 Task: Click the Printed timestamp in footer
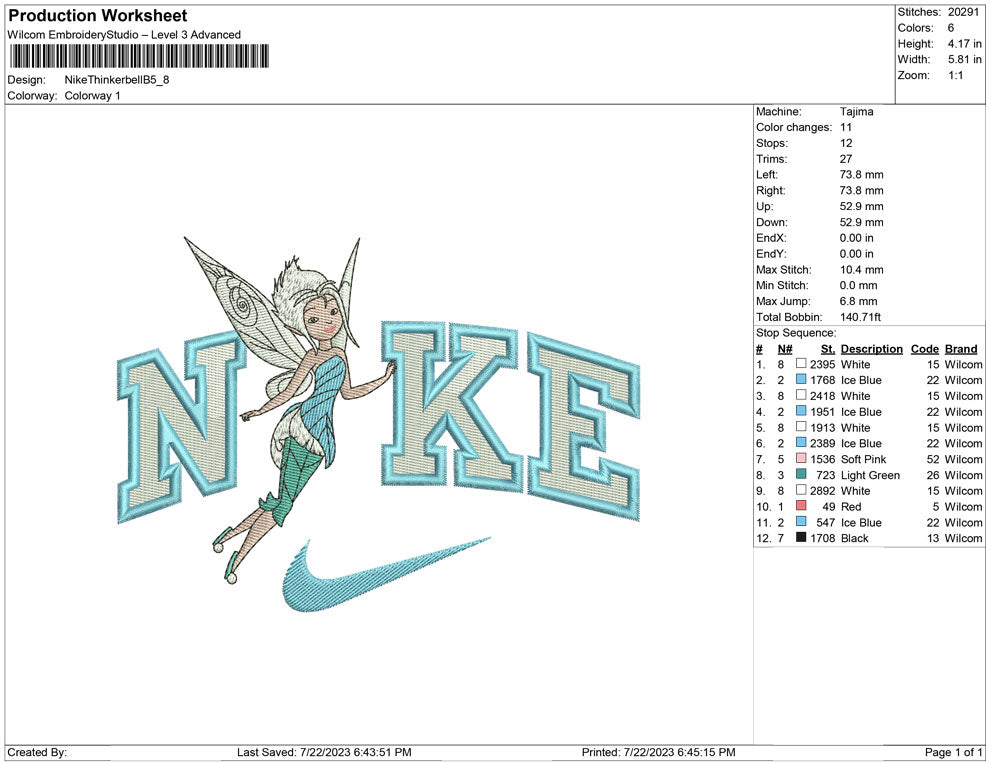tap(659, 752)
